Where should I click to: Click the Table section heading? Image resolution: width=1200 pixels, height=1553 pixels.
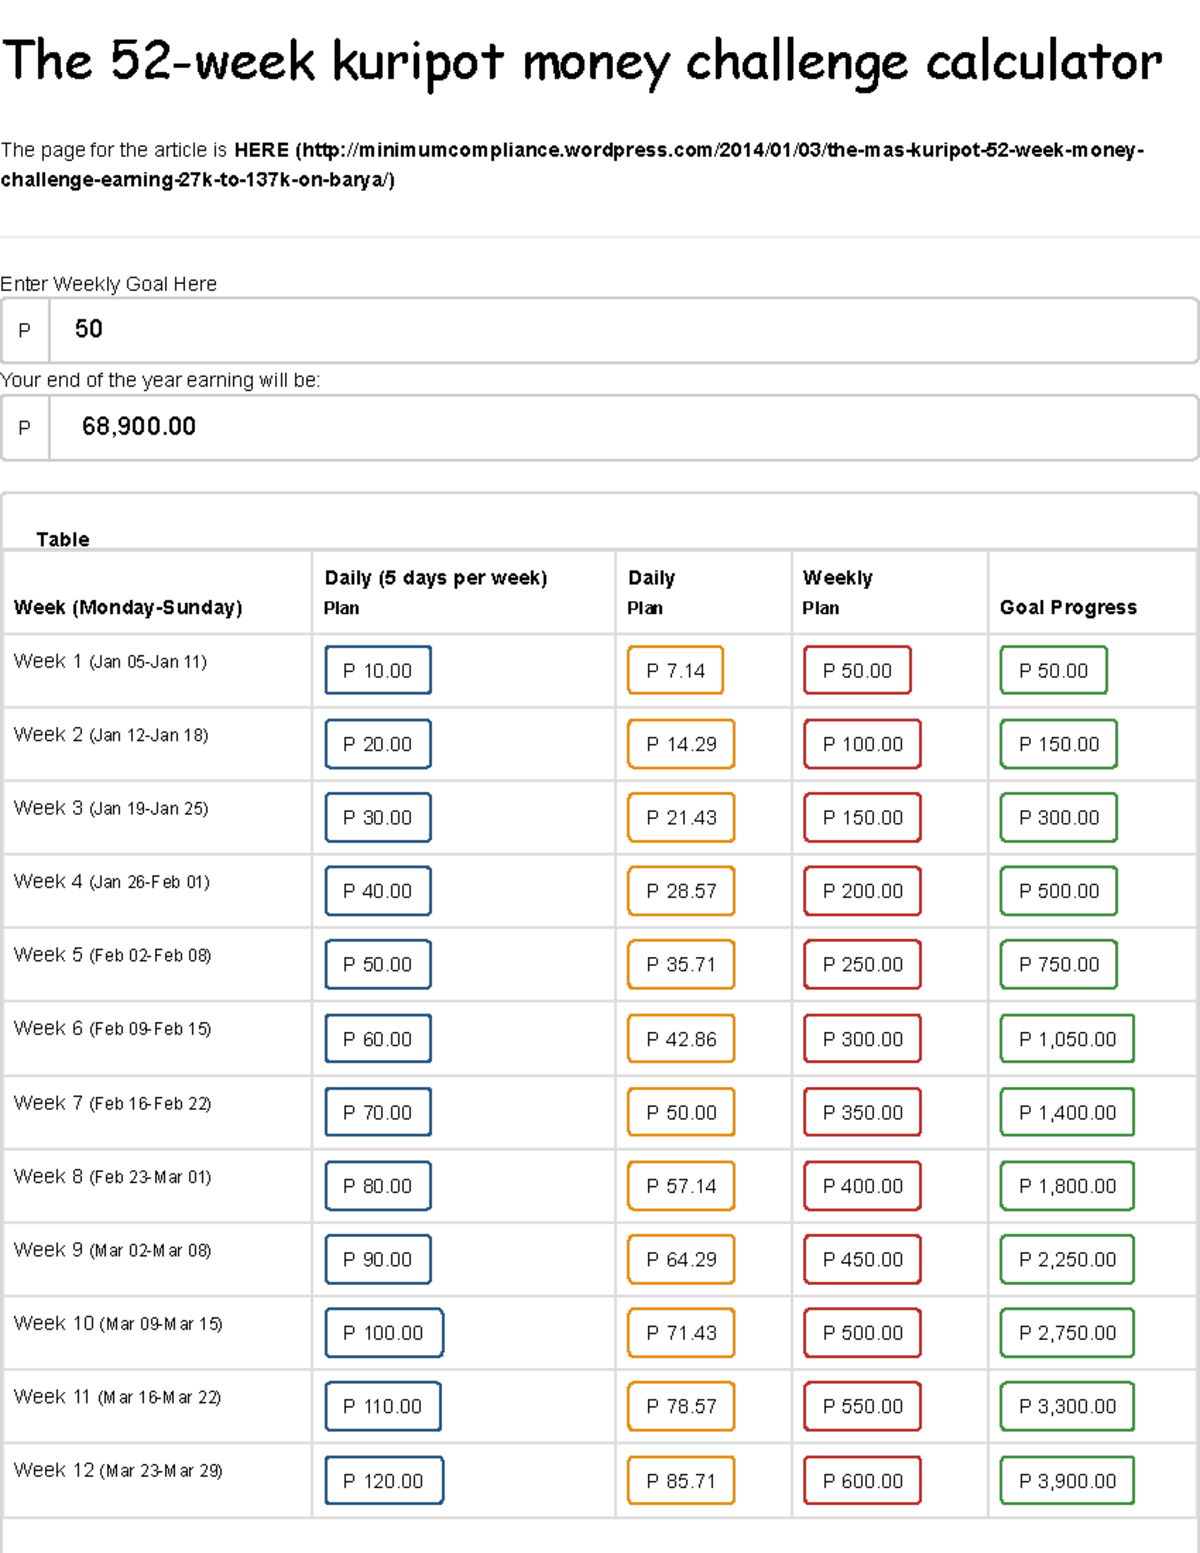tap(63, 539)
